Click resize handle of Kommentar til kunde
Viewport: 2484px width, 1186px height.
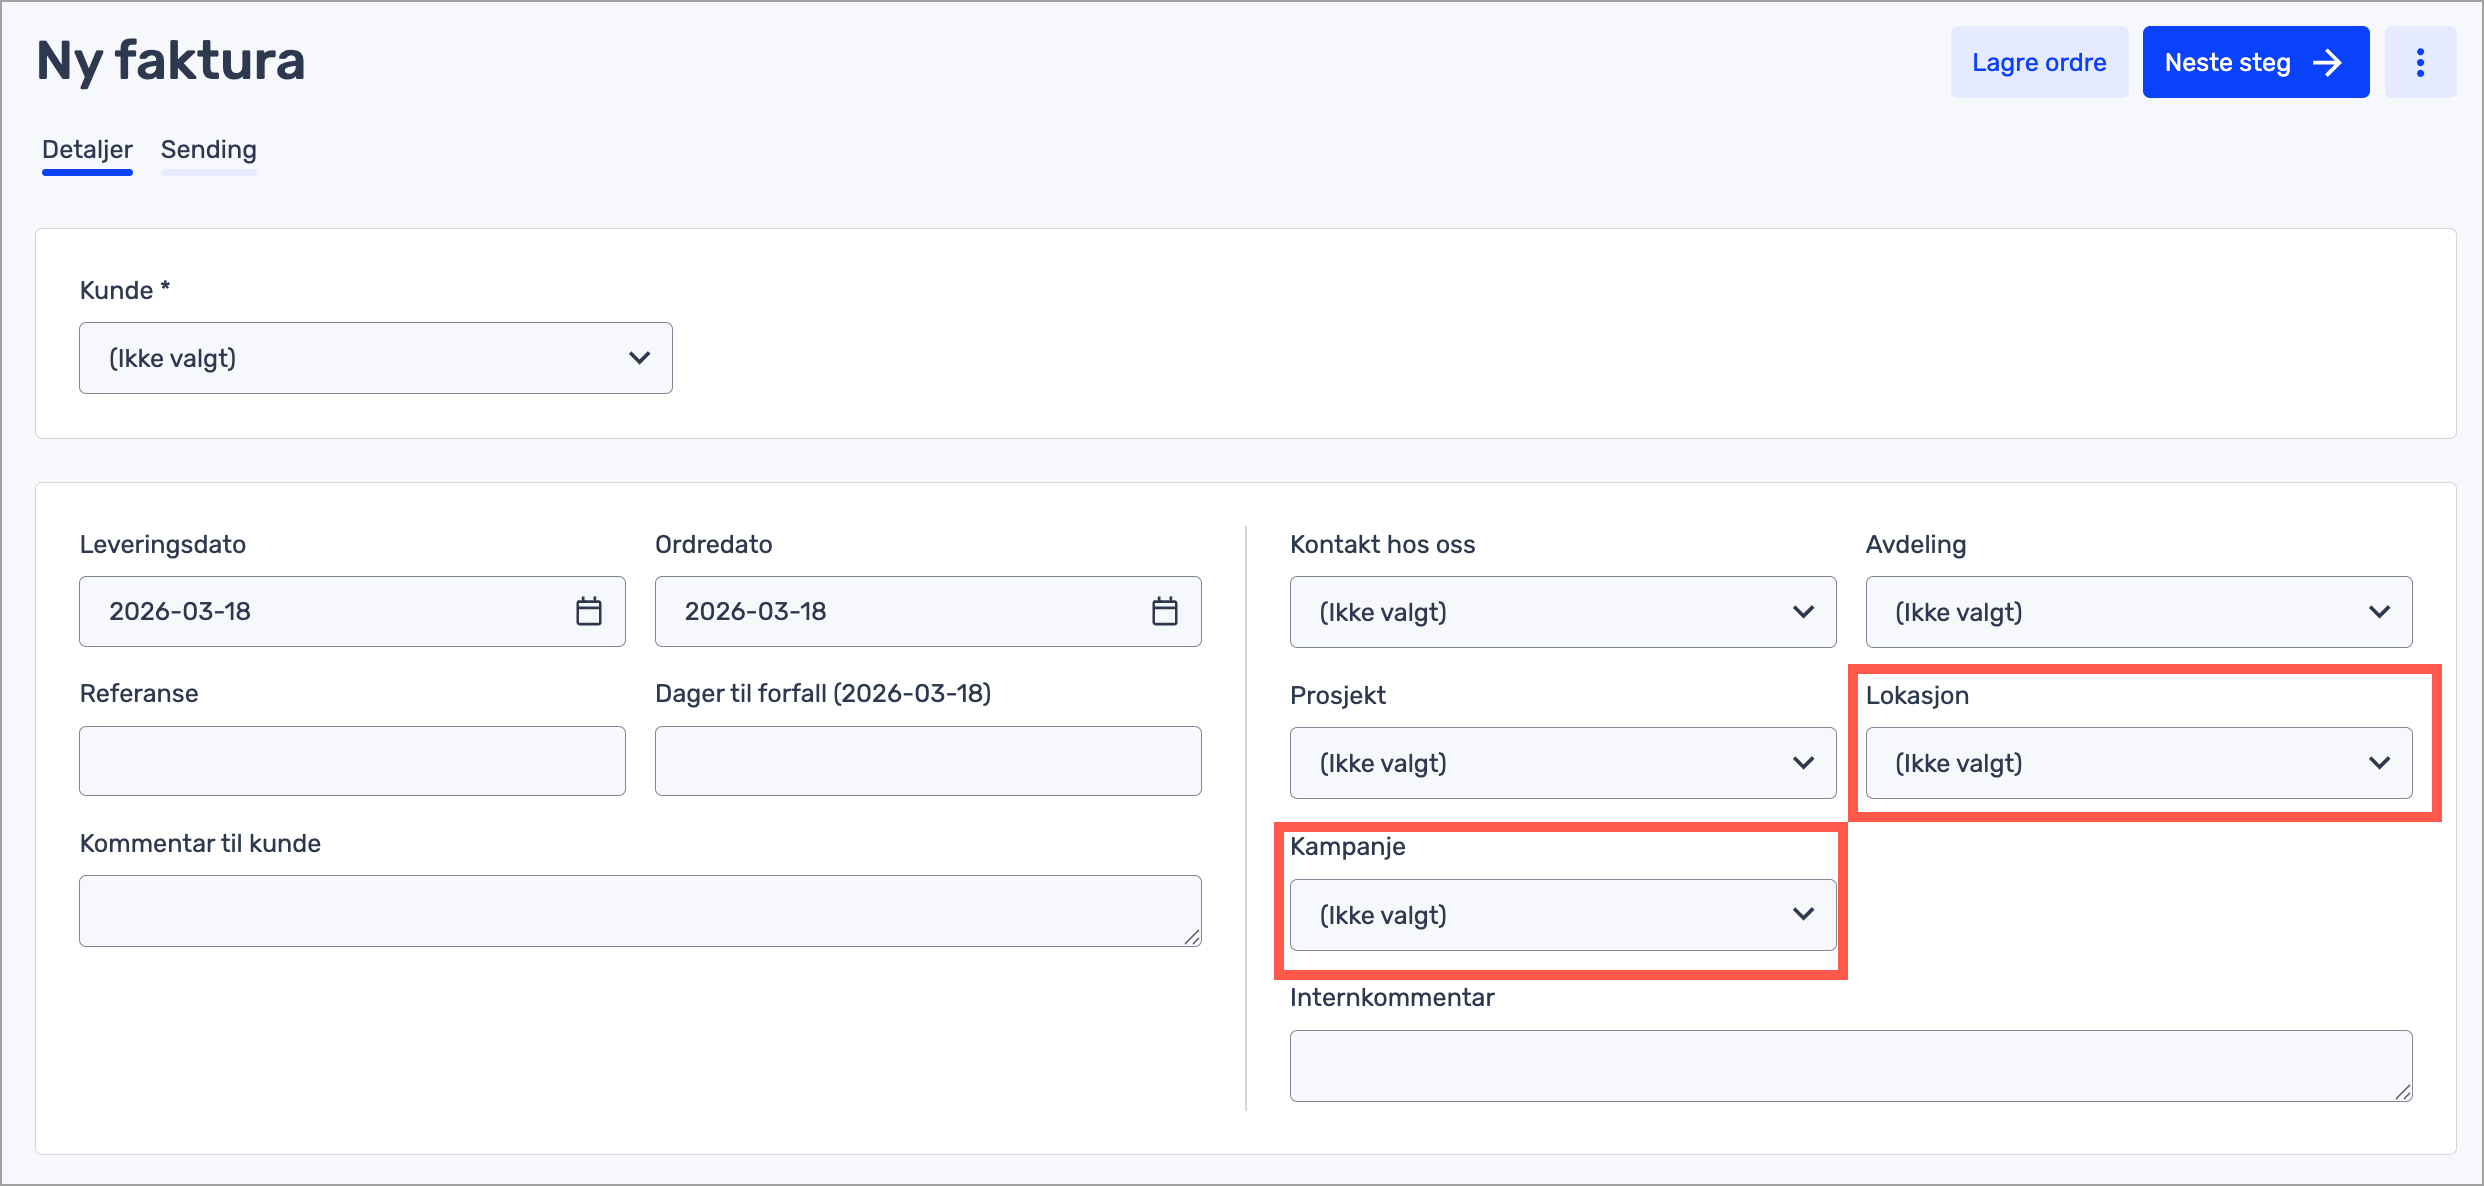[x=1192, y=937]
